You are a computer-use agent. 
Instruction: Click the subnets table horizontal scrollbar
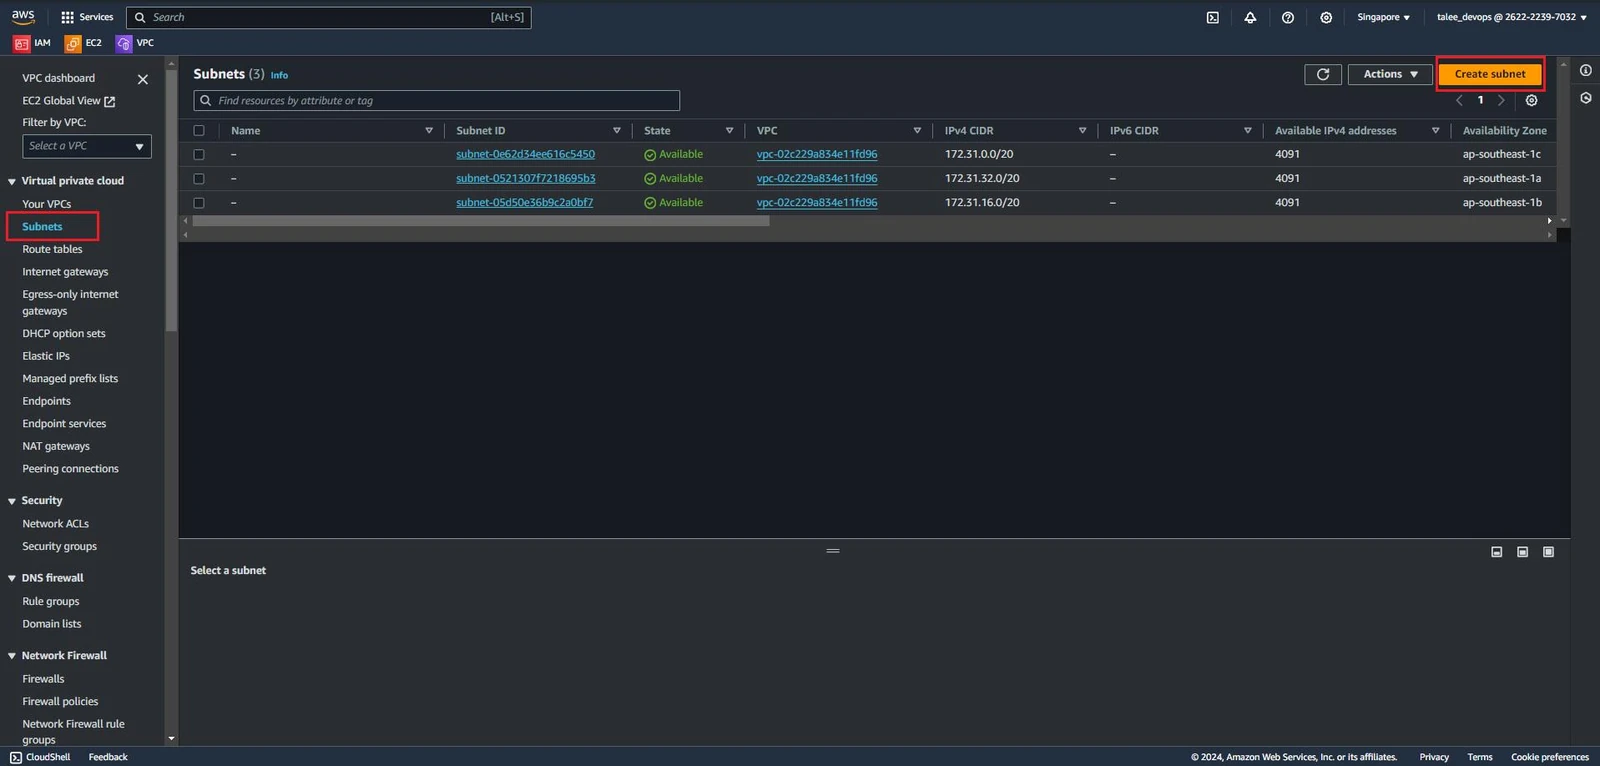(x=480, y=221)
